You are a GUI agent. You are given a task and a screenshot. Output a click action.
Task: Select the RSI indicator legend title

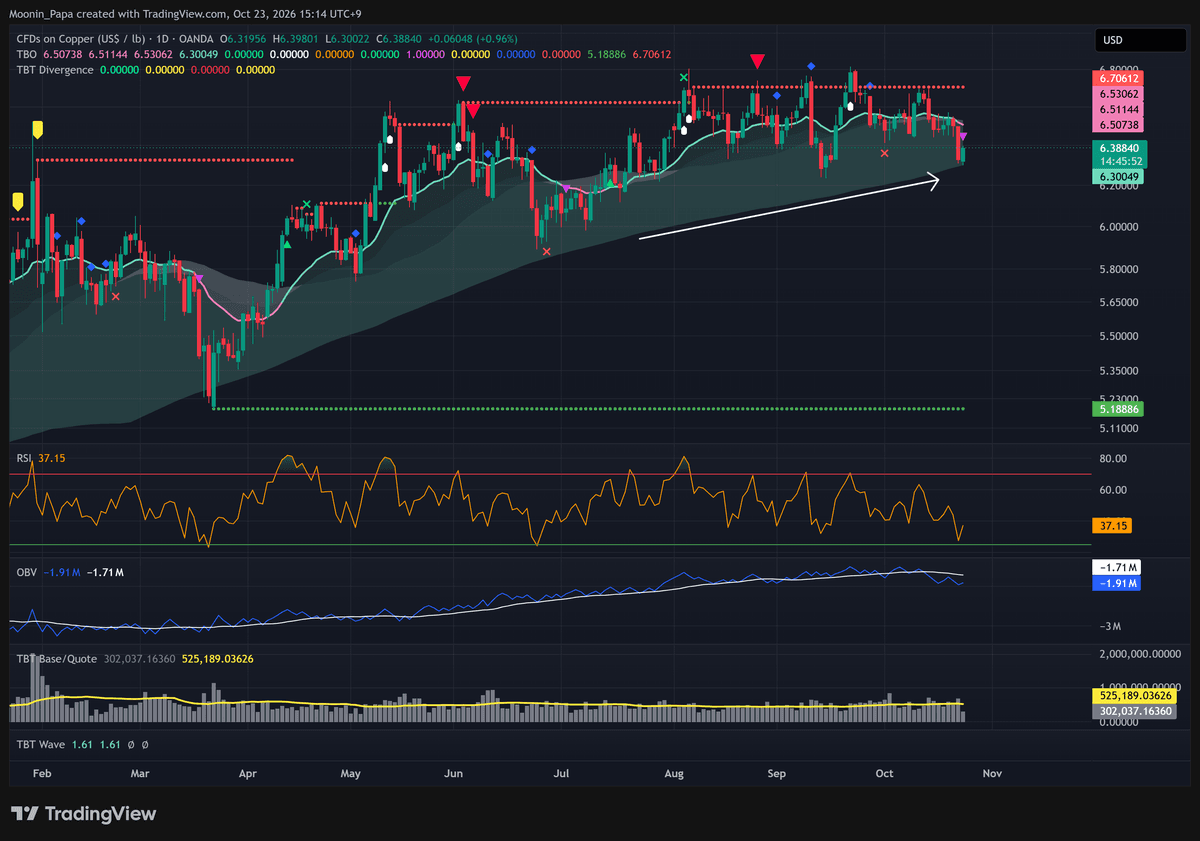(x=25, y=457)
